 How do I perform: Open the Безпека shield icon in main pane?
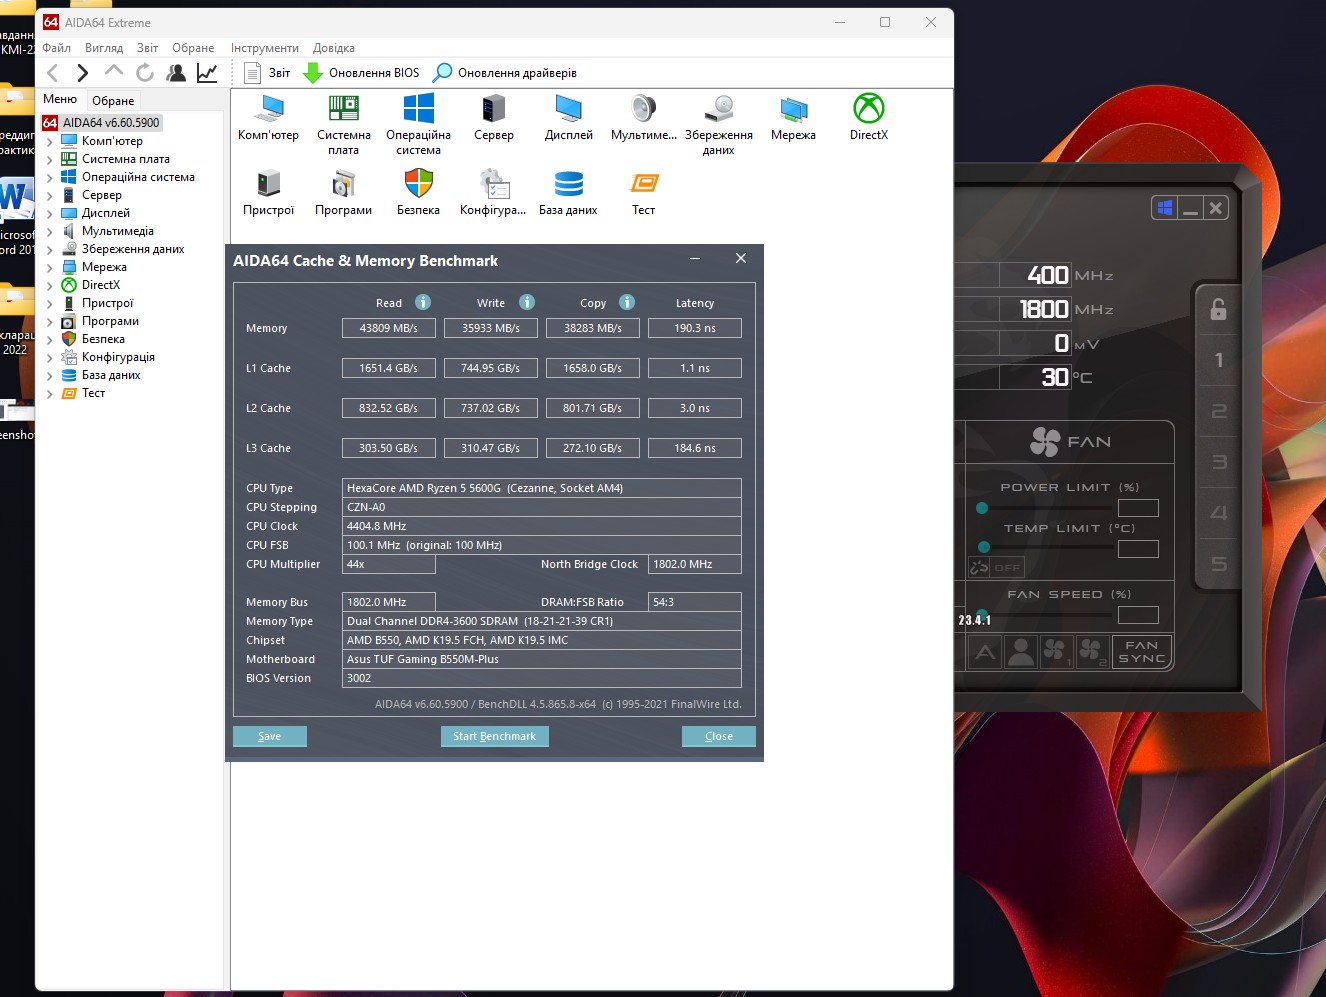418,183
